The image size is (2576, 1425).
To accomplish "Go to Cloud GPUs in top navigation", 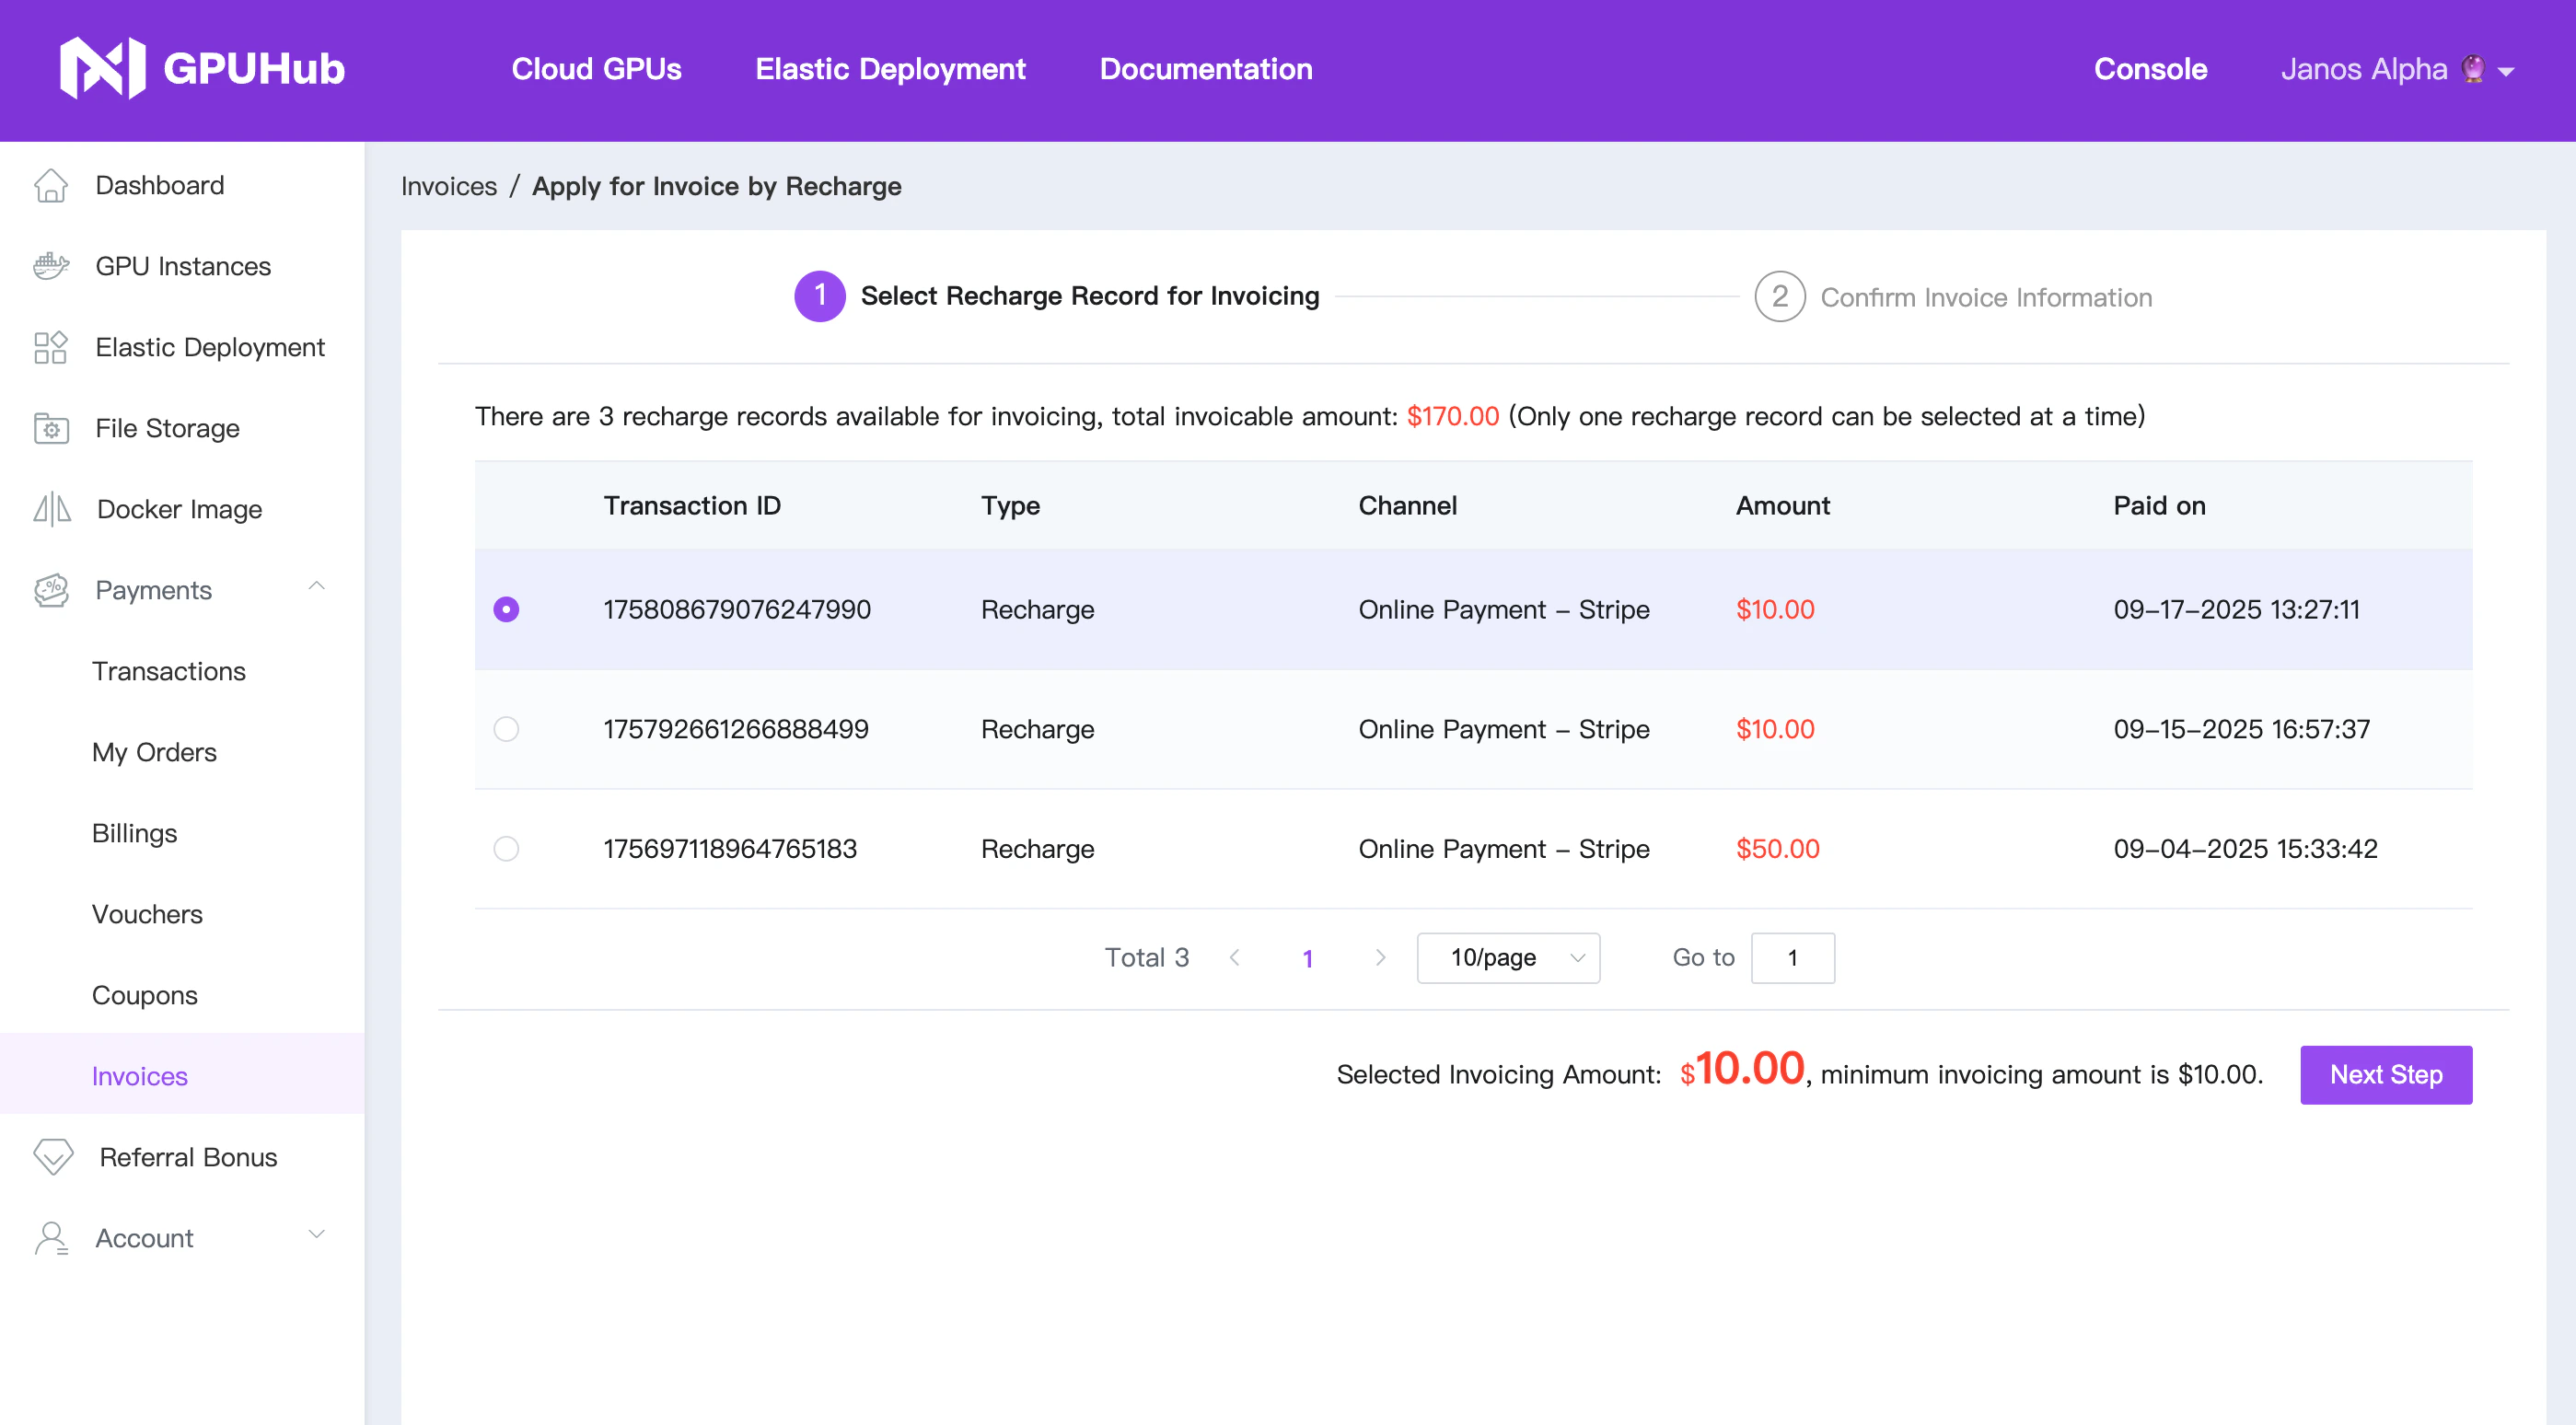I will point(596,69).
